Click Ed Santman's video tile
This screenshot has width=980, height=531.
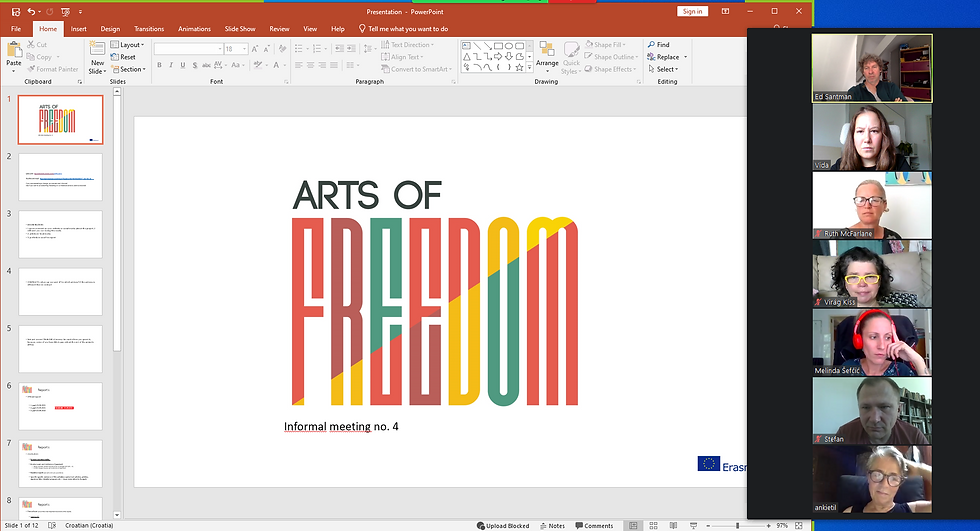(872, 68)
